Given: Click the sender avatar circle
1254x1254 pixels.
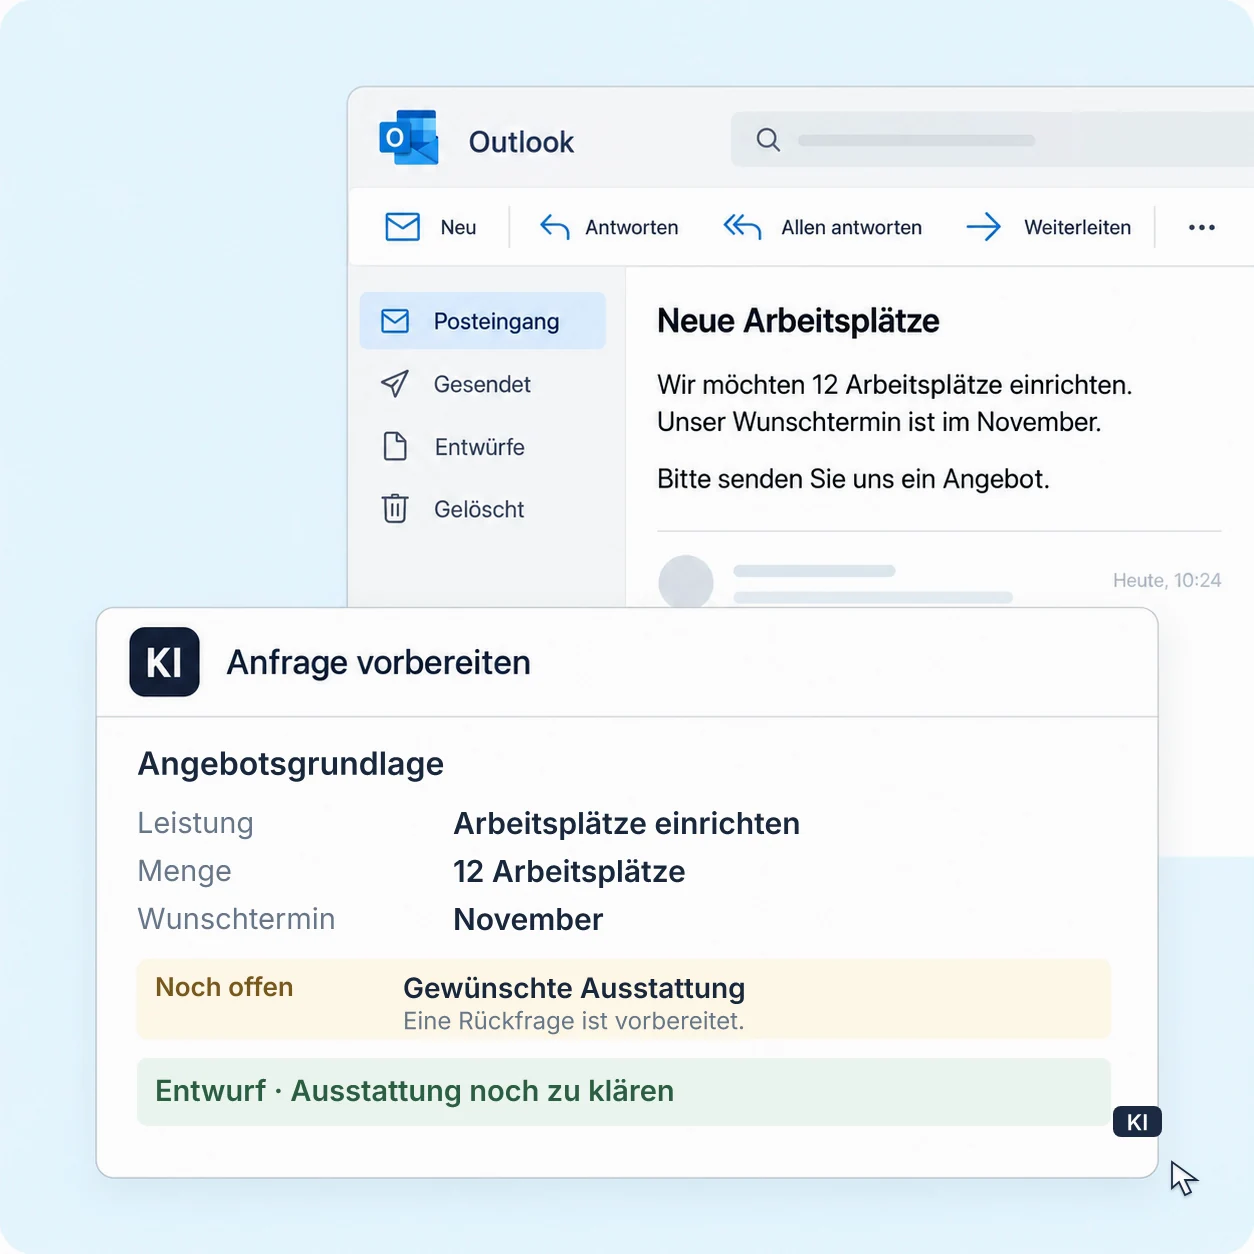Looking at the screenshot, I should (x=686, y=582).
